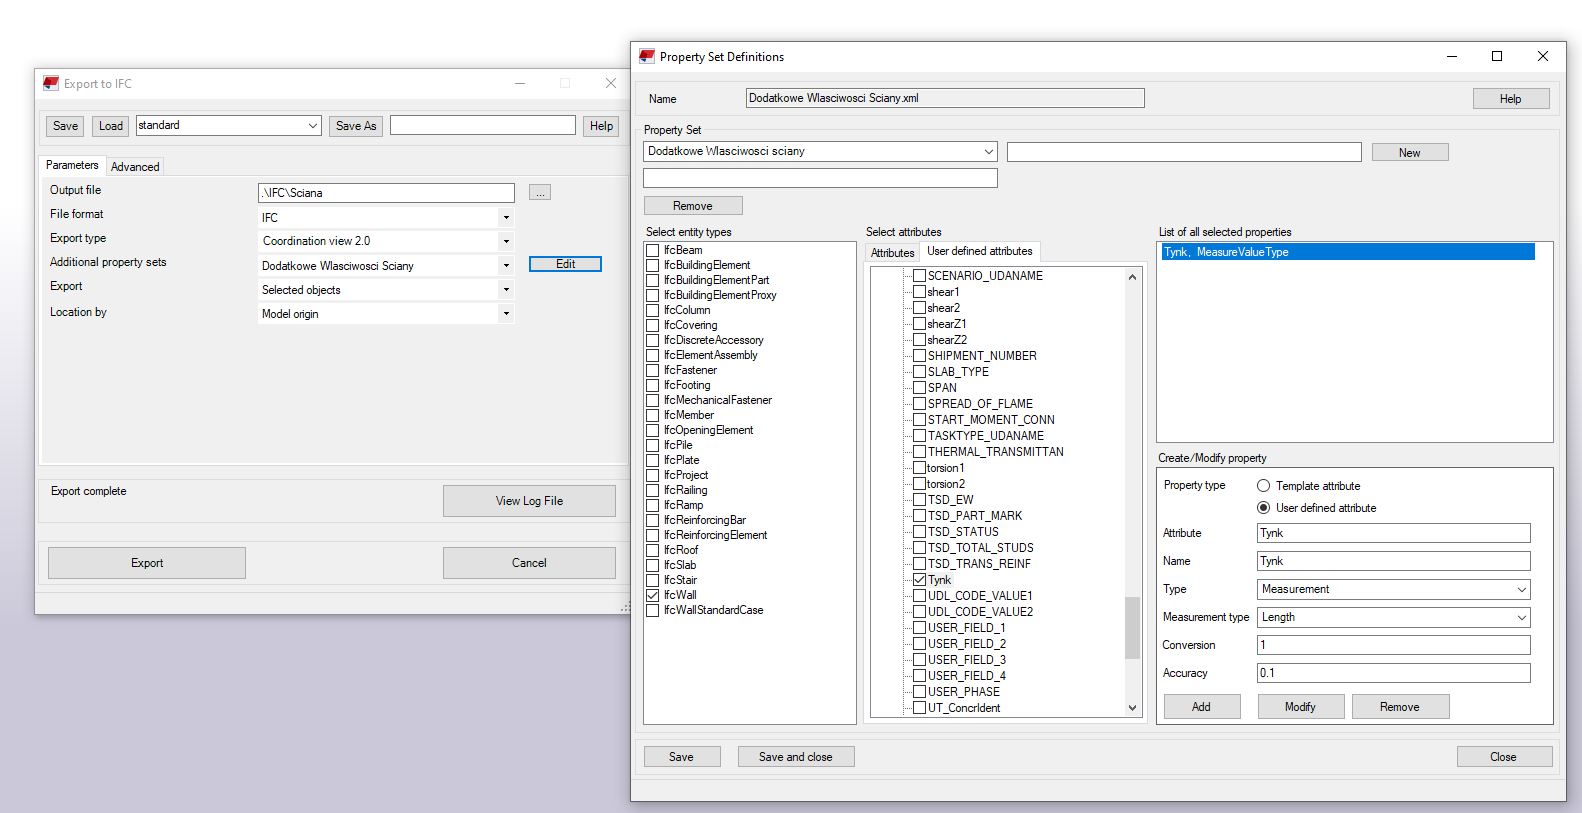
Task: Open Additional property sets dropdown
Action: pos(506,265)
